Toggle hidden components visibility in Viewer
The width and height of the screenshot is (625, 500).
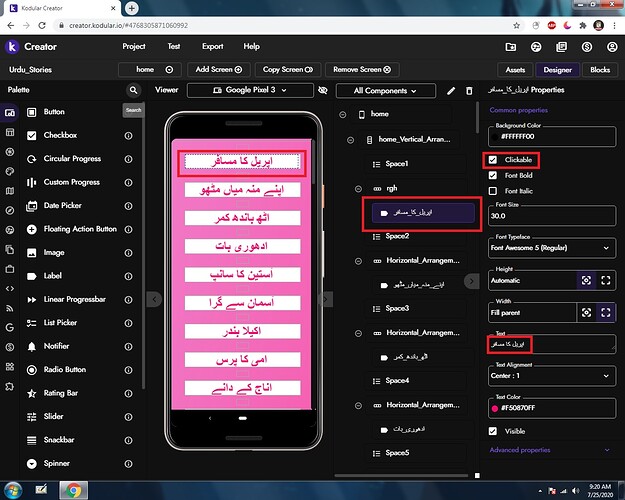click(322, 90)
